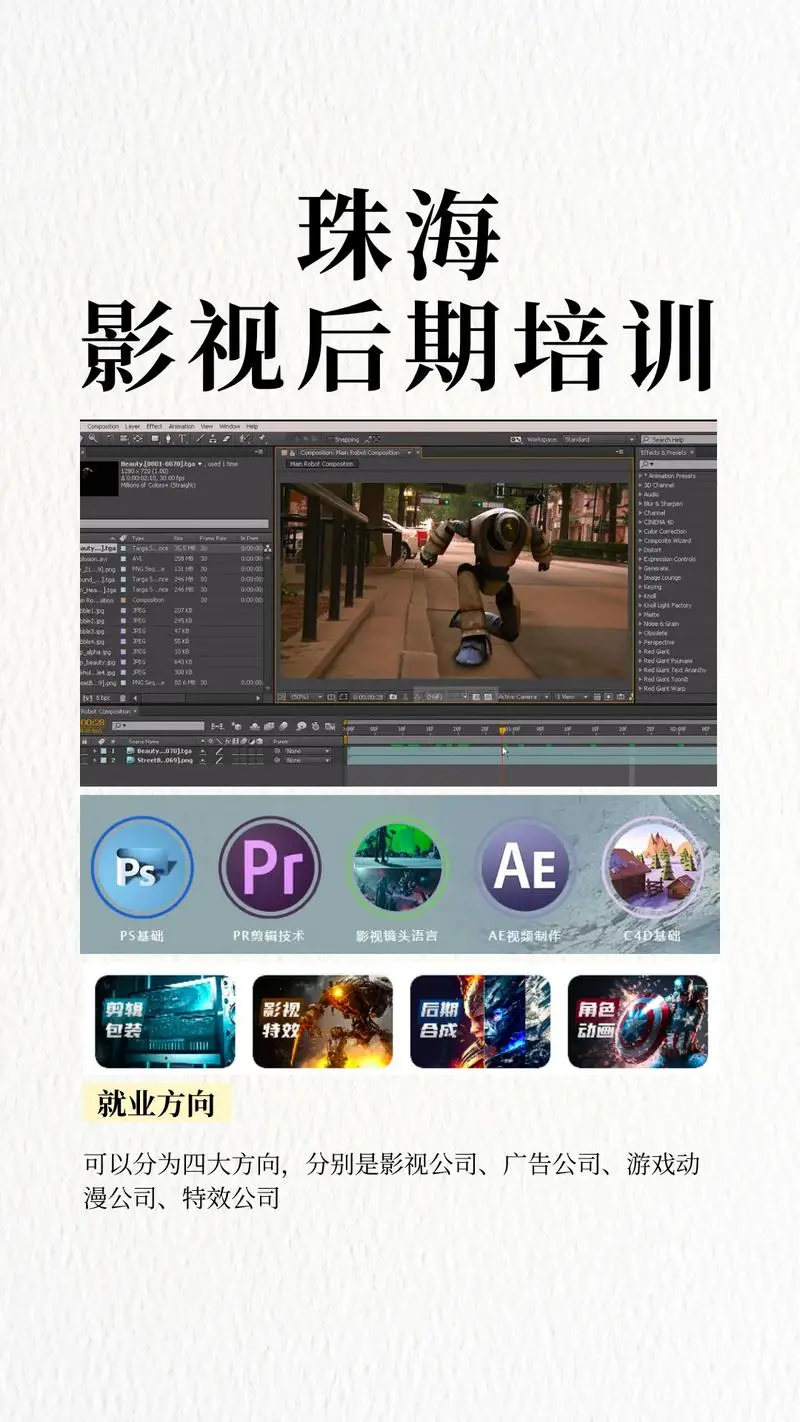Toggle Pixel Aspect Ratio Correction in viewer

click(x=597, y=697)
